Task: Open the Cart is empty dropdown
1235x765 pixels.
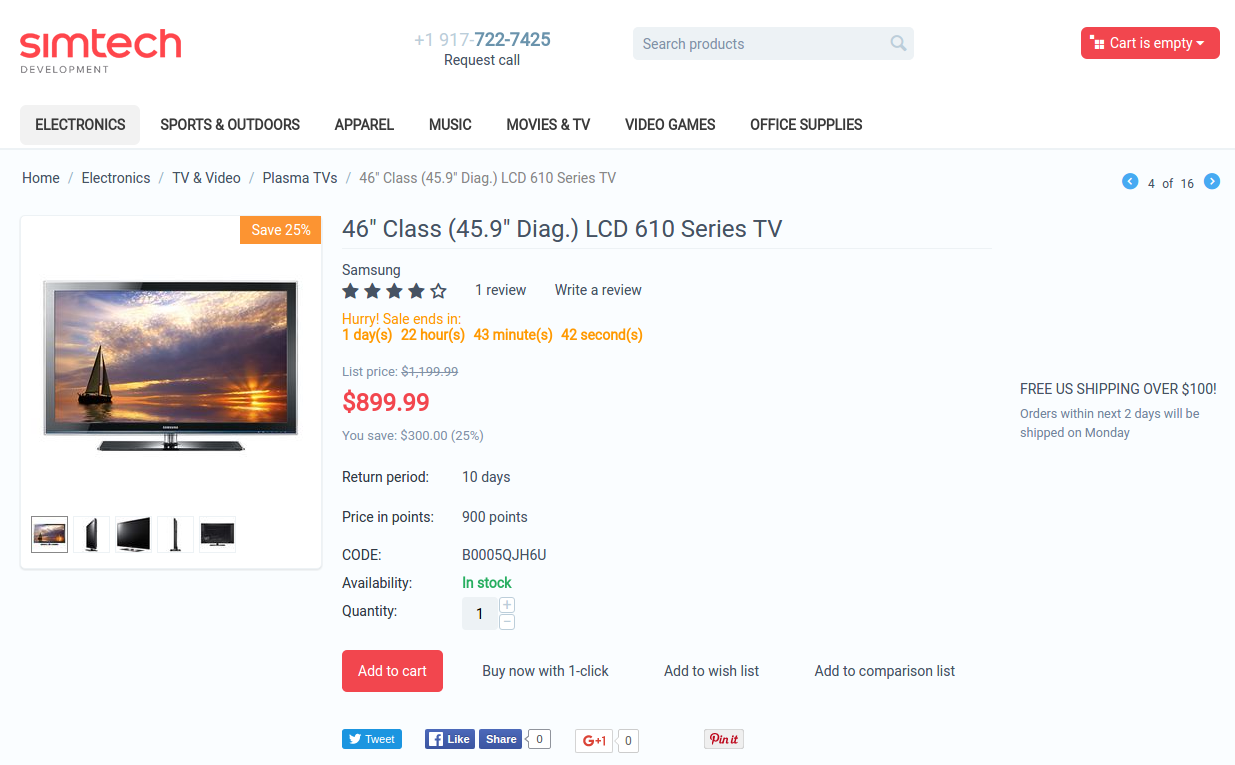Action: click(1150, 43)
